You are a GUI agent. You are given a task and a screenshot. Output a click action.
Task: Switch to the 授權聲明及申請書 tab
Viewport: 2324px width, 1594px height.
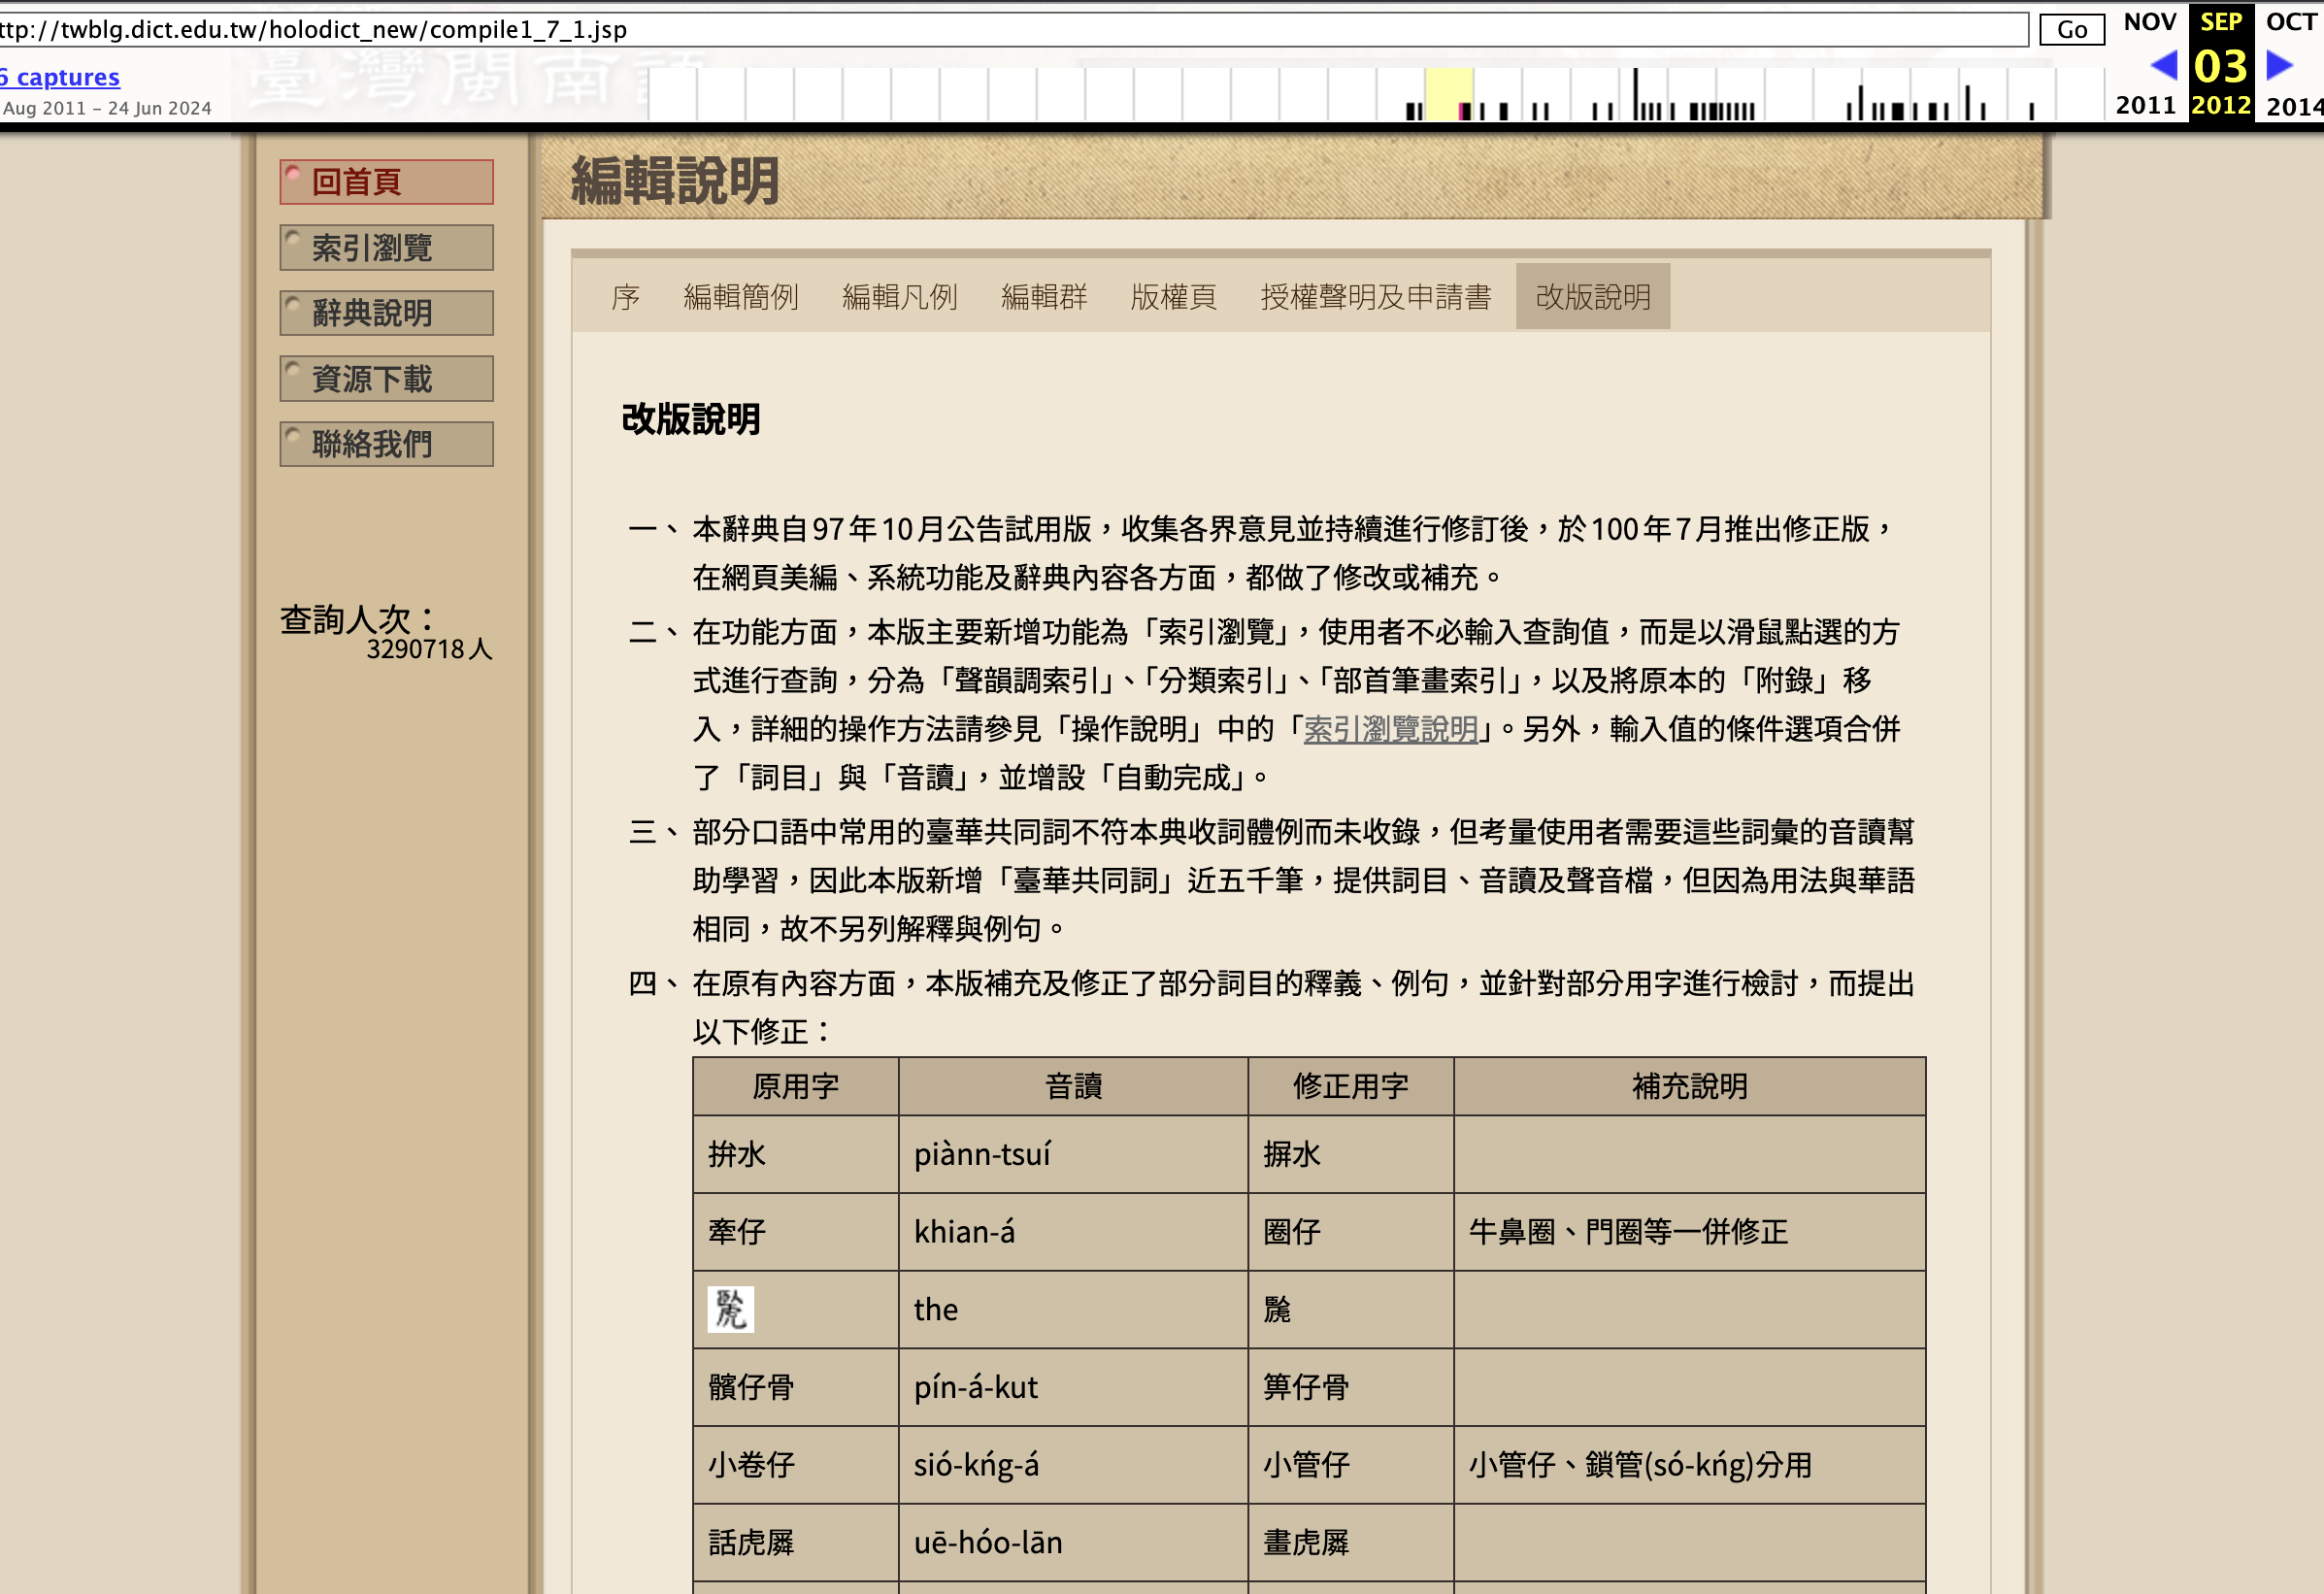point(1376,297)
